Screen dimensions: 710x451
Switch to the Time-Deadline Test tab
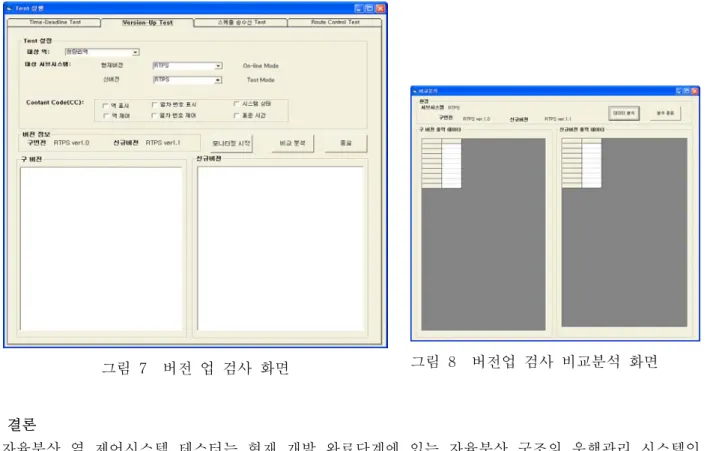pyautogui.click(x=55, y=22)
